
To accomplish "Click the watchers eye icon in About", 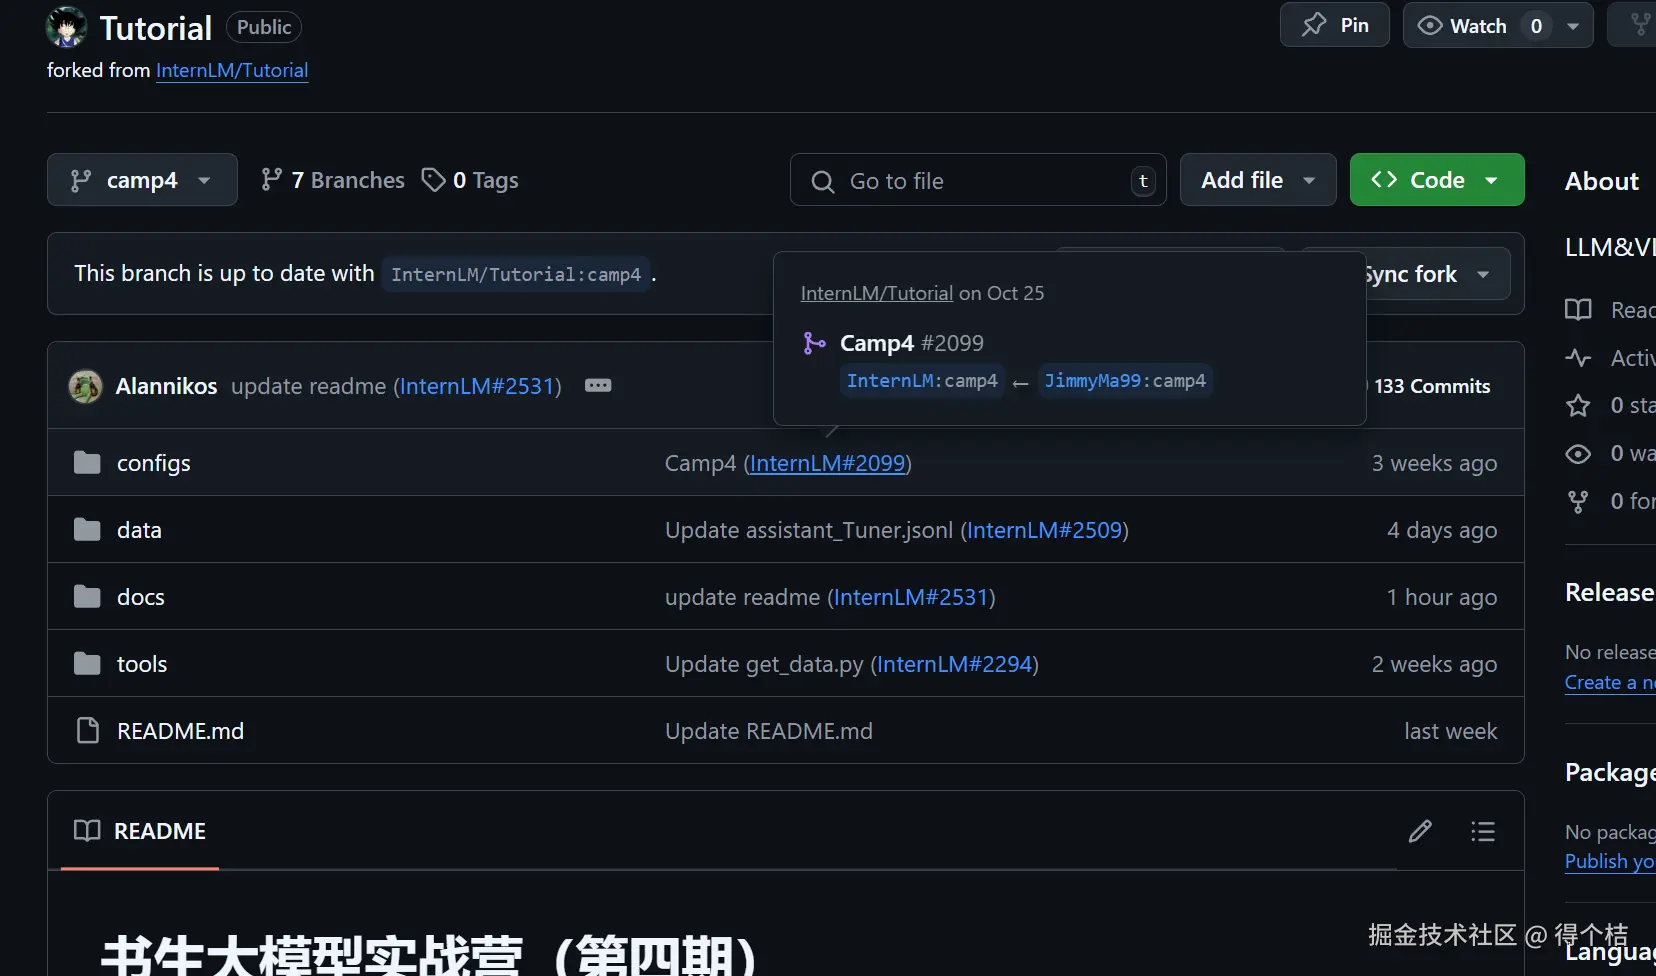I will coord(1578,453).
